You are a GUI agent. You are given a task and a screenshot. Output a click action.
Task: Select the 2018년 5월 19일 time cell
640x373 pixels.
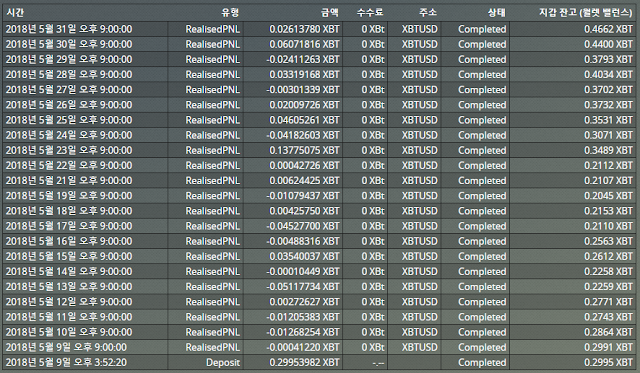pos(69,195)
